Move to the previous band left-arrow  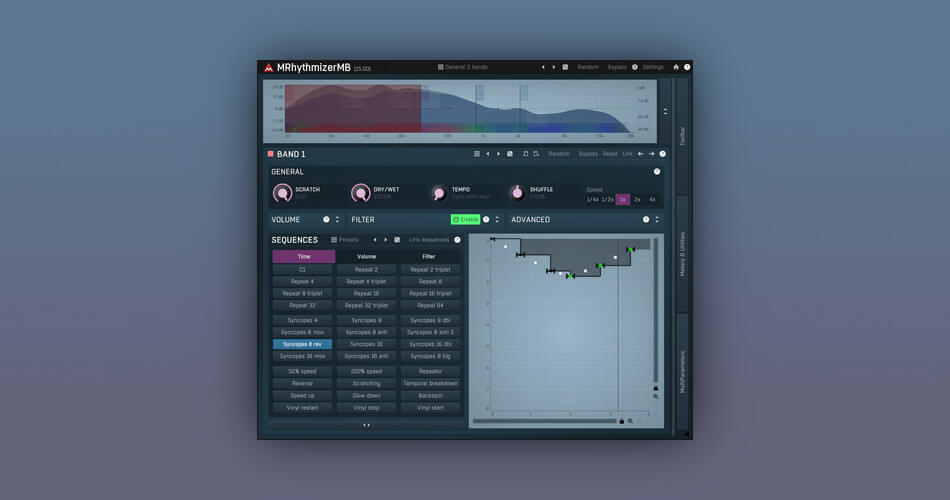pyautogui.click(x=640, y=154)
